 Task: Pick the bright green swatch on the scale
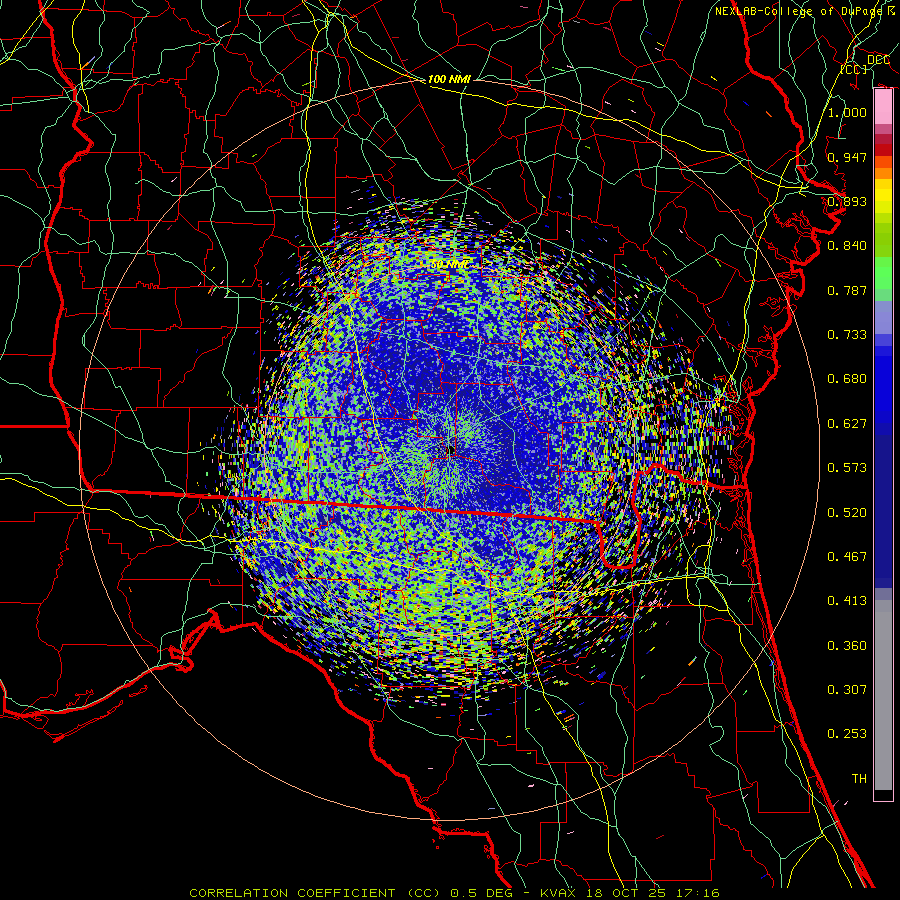(883, 273)
